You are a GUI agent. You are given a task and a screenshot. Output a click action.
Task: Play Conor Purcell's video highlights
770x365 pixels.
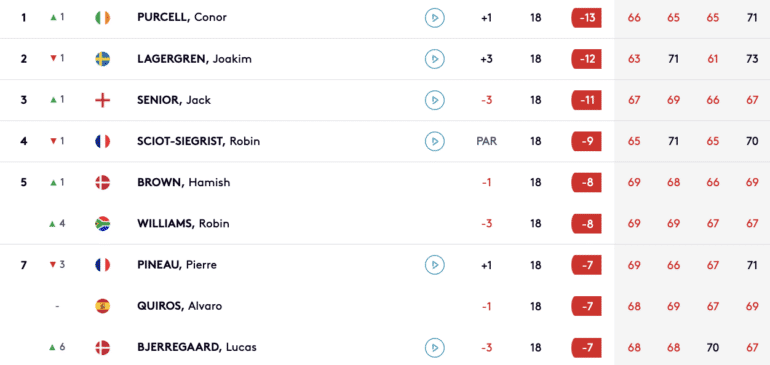click(435, 18)
